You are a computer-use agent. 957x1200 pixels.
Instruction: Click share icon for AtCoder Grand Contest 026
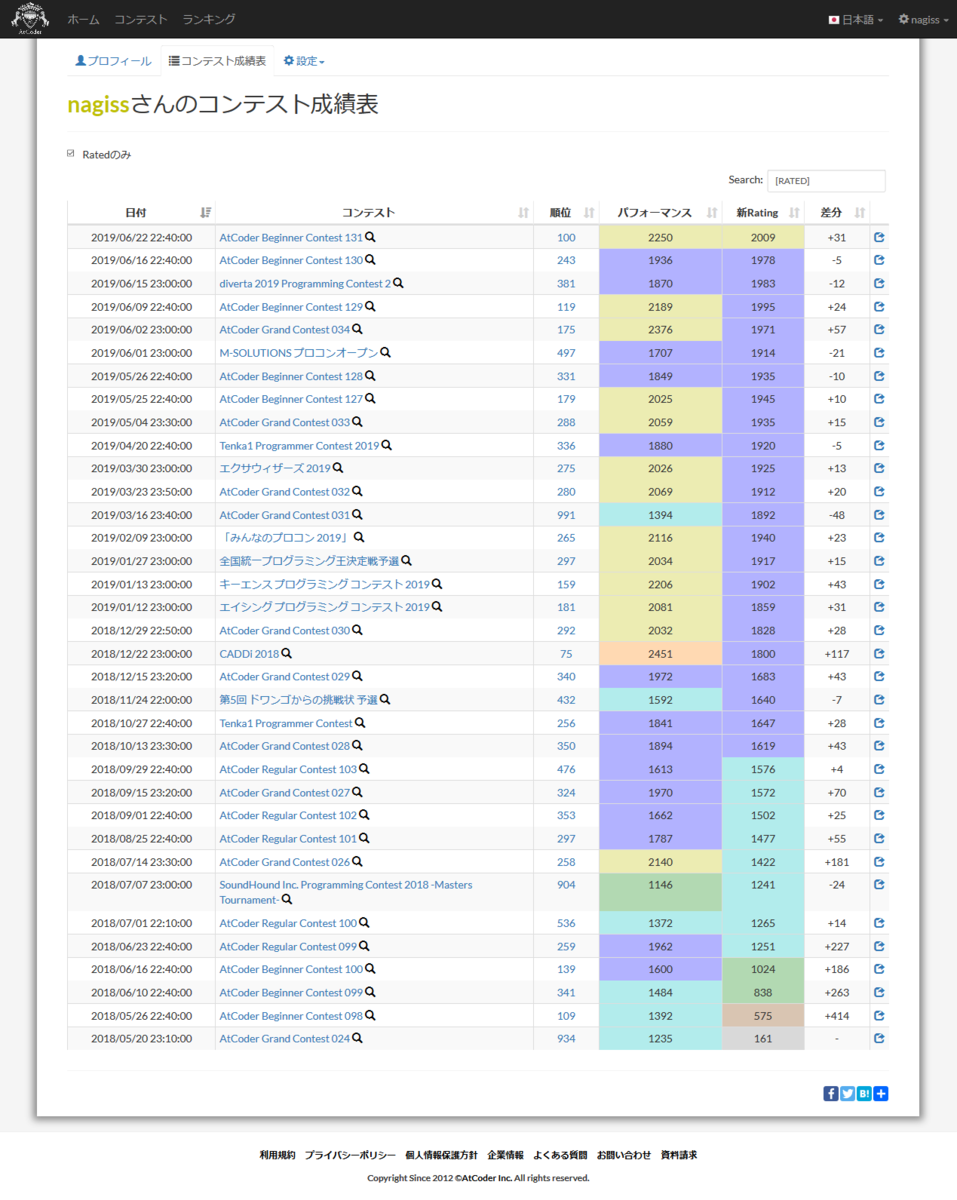pyautogui.click(x=879, y=861)
